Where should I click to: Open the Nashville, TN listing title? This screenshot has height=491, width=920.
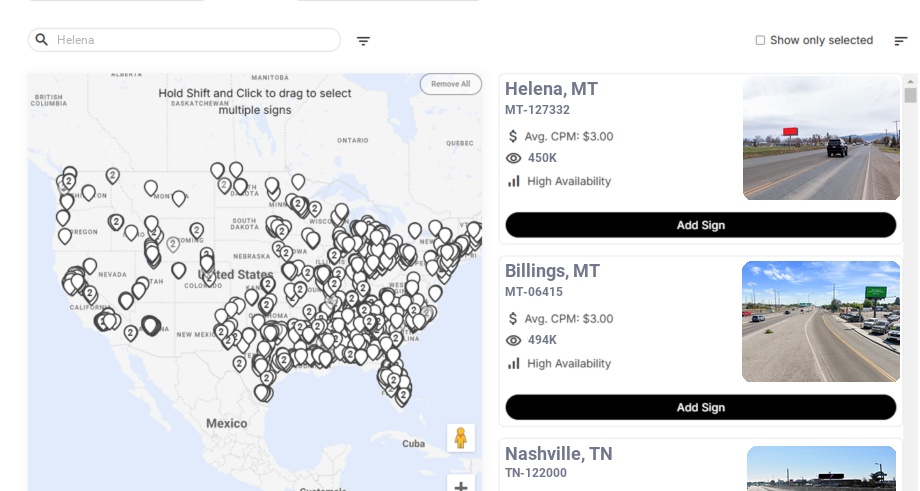click(558, 454)
